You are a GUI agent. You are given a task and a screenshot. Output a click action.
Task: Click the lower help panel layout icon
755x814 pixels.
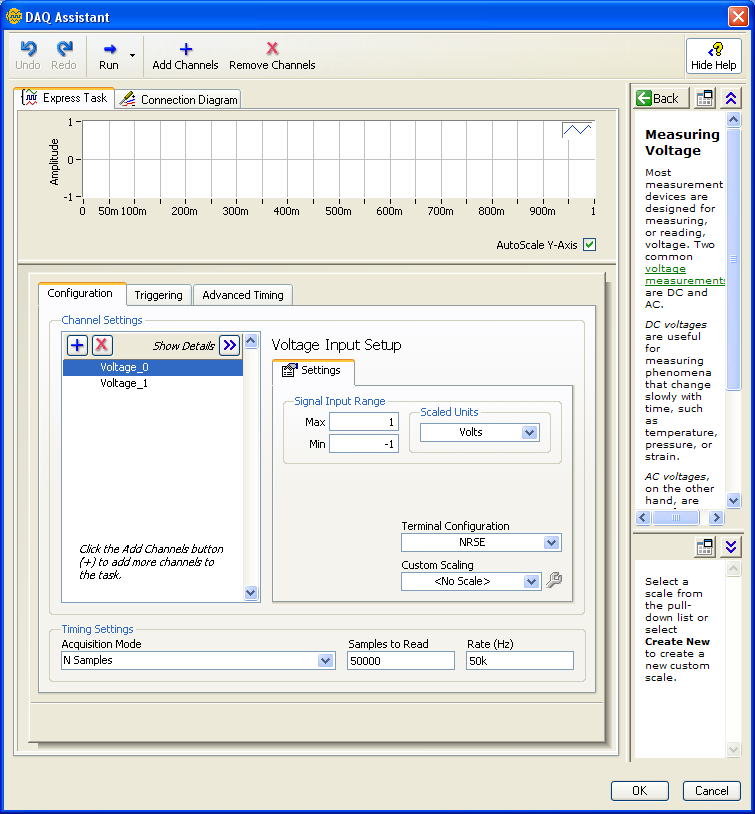click(x=705, y=547)
